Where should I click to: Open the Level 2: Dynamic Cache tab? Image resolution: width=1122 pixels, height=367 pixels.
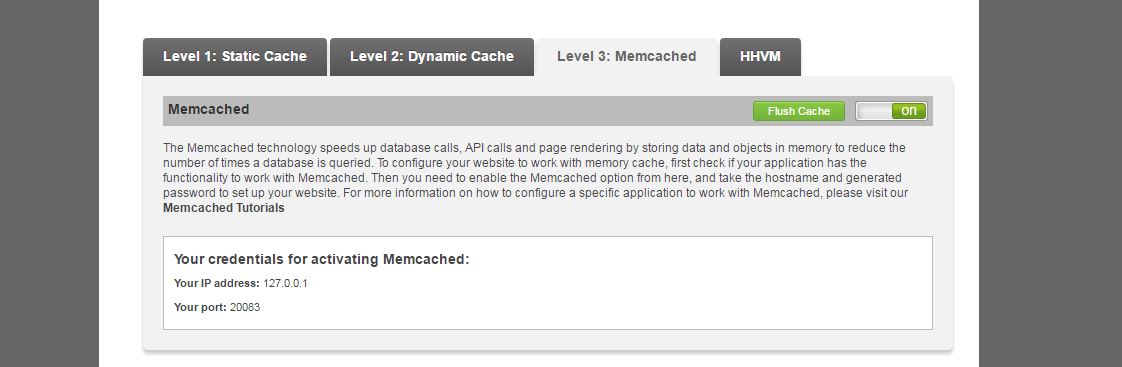point(431,57)
